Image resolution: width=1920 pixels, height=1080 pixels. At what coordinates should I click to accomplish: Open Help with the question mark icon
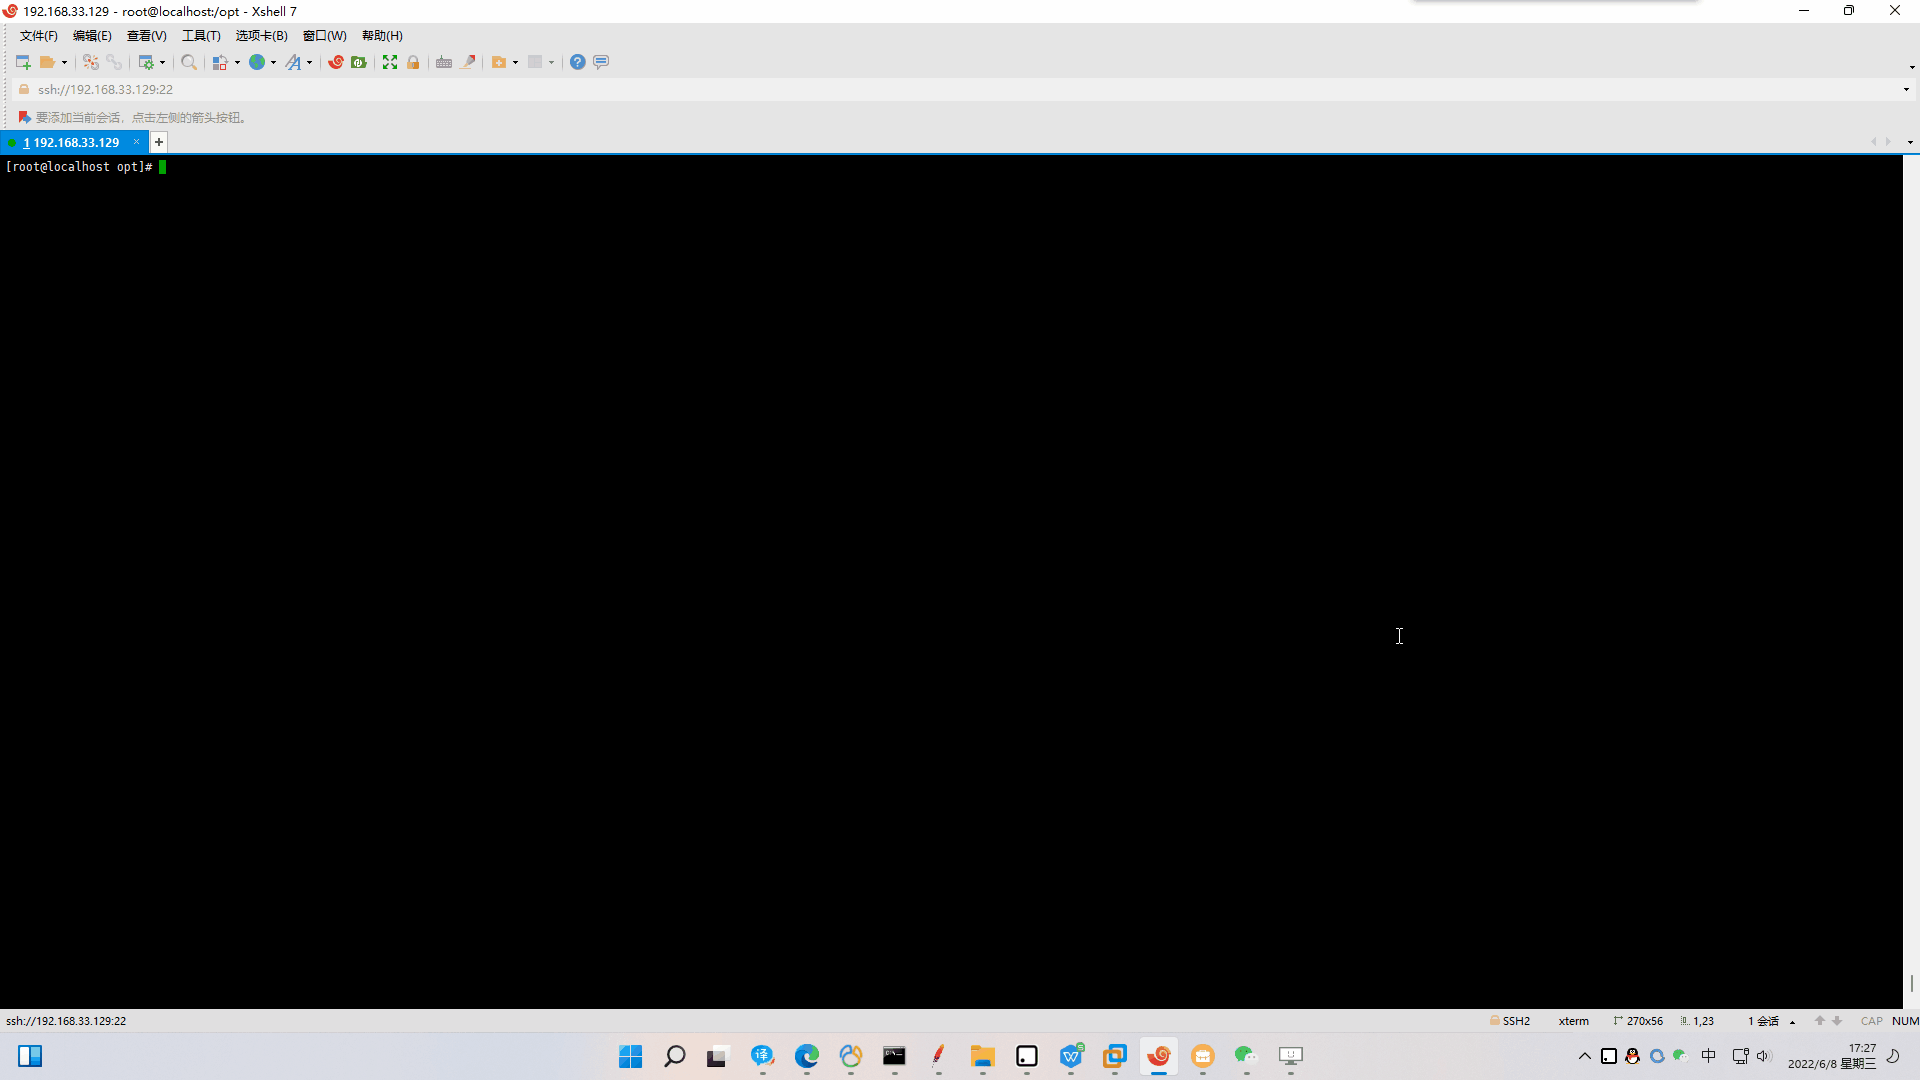pos(578,62)
